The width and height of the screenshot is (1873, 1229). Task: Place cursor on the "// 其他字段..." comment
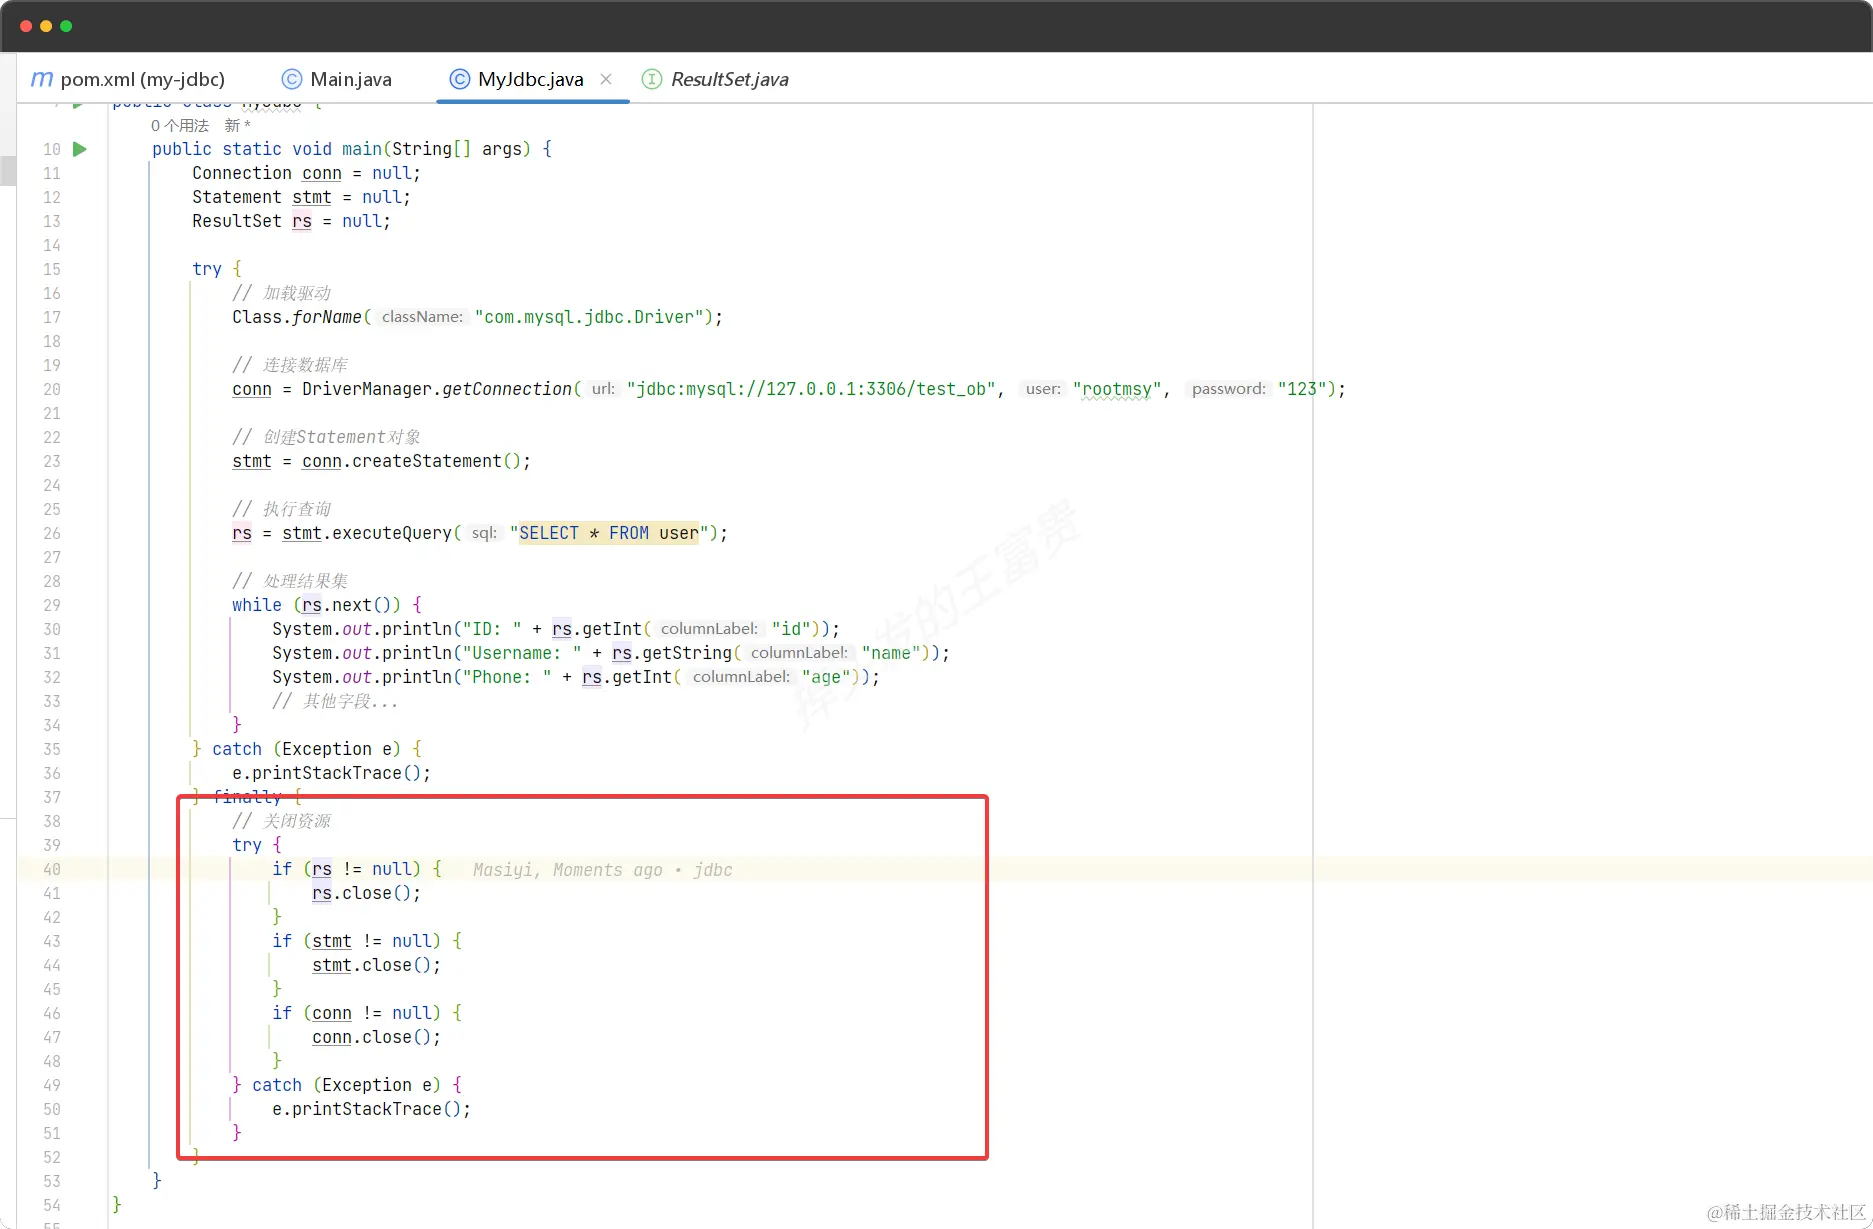tap(335, 701)
